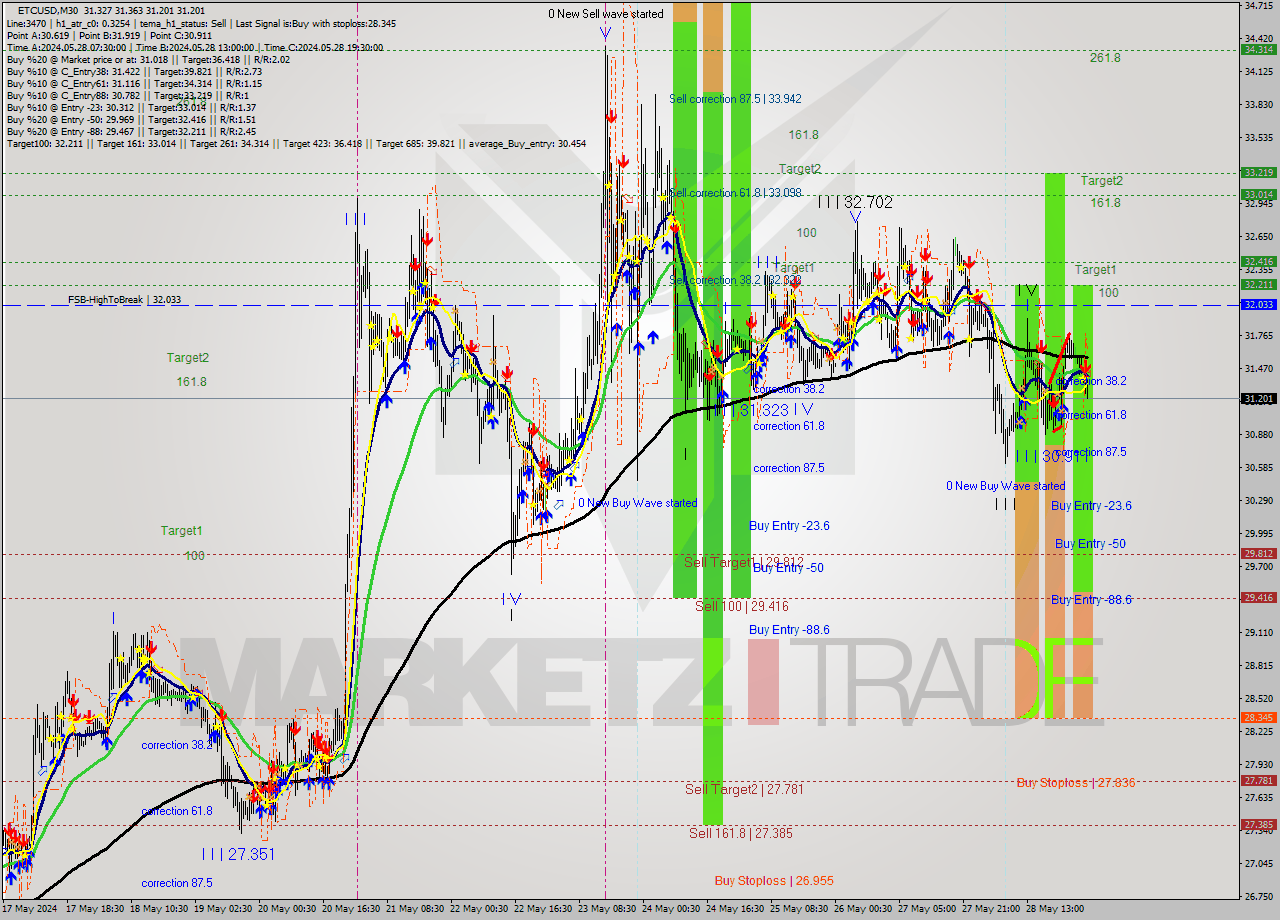Click the '| | | 27.351' swing low label
The height and width of the screenshot is (920, 1280).
(238, 854)
